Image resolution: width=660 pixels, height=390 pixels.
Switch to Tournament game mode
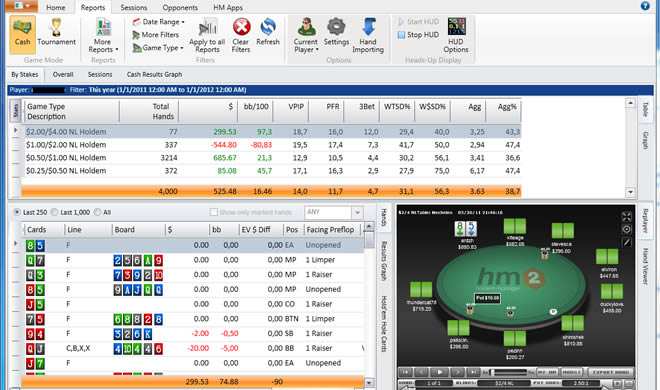56,34
